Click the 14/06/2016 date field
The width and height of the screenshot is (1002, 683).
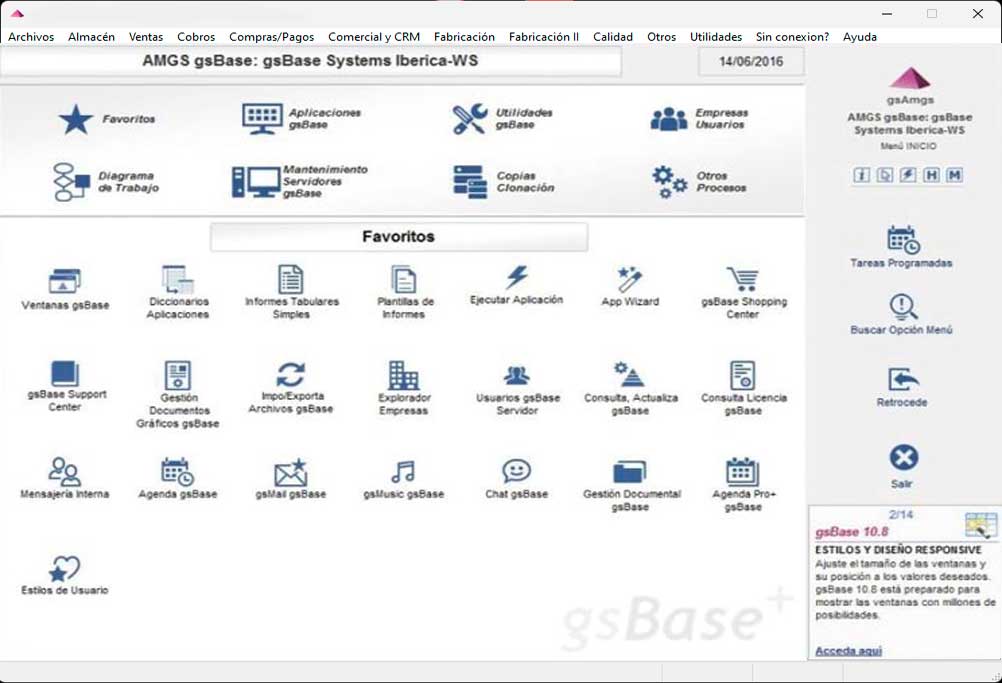click(751, 62)
